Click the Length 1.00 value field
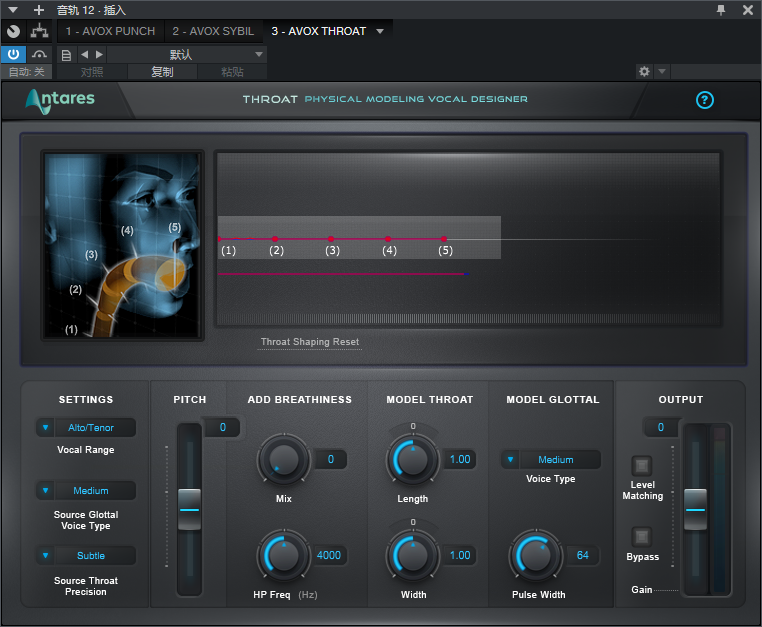Viewport: 762px width, 627px height. [460, 459]
